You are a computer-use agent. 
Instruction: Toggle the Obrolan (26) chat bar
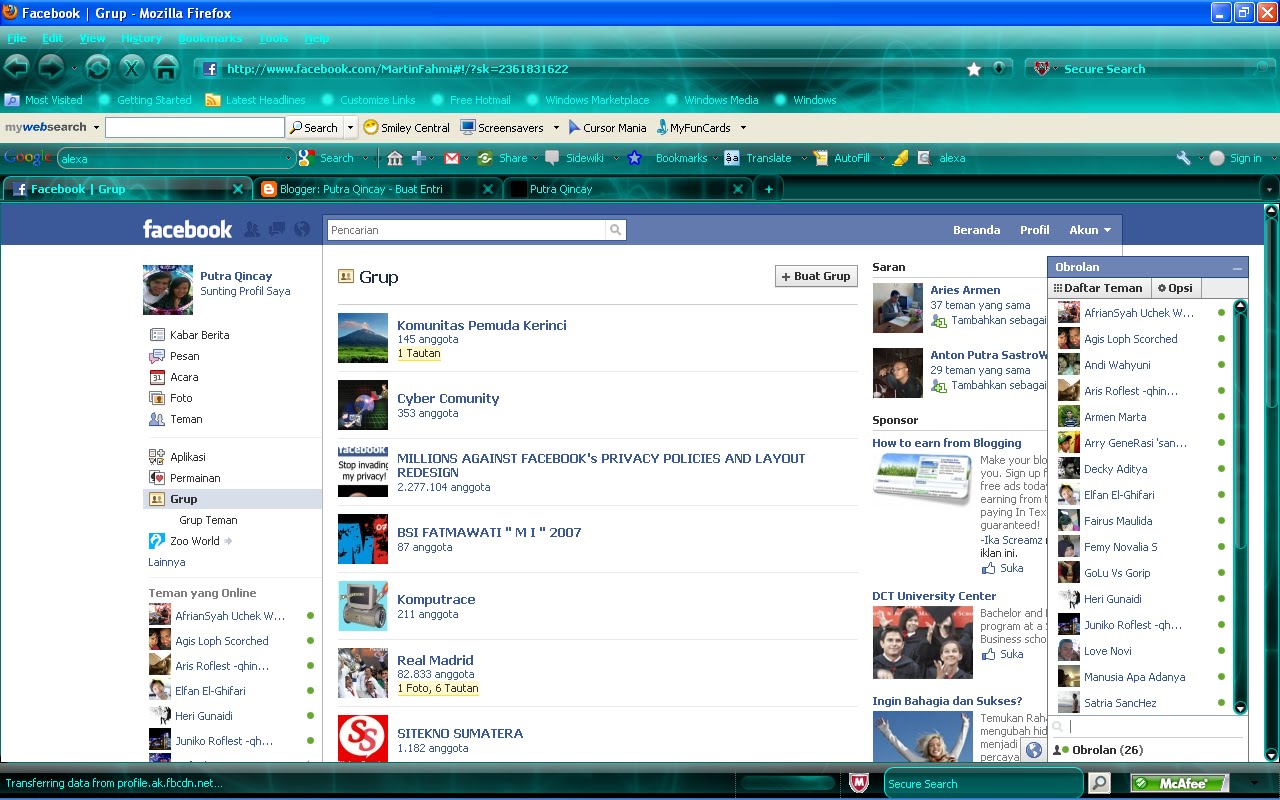[x=1147, y=750]
